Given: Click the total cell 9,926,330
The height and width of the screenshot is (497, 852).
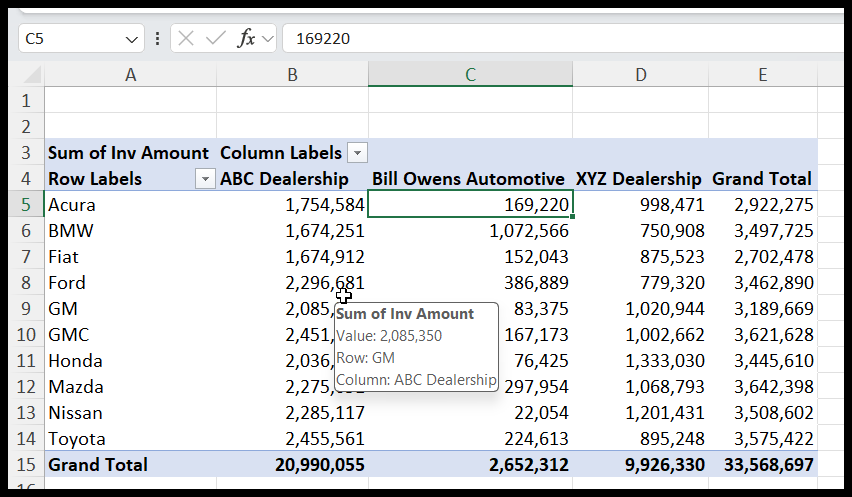Looking at the screenshot, I should (641, 465).
